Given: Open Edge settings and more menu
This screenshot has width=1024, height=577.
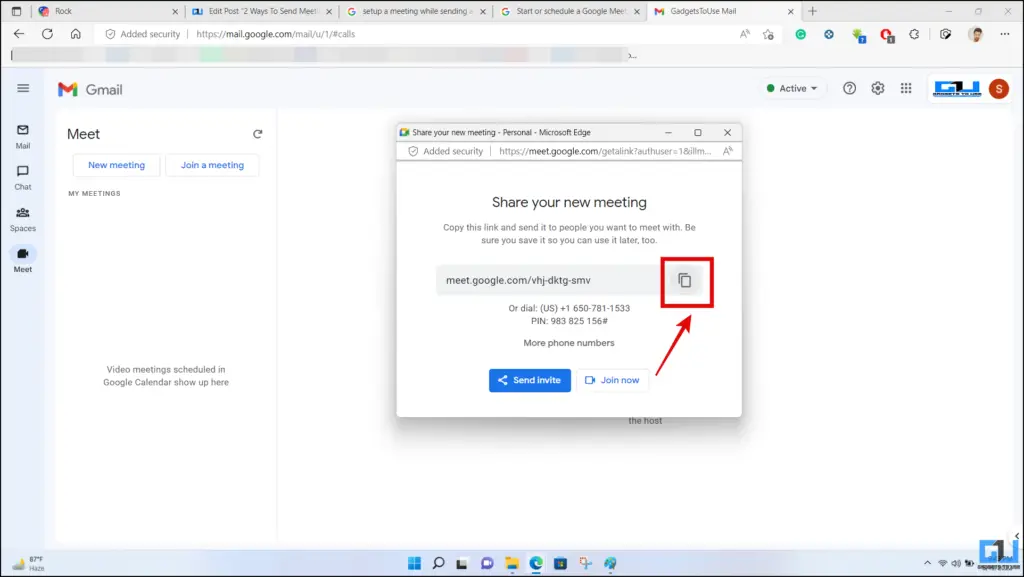Looking at the screenshot, I should coord(1004,34).
